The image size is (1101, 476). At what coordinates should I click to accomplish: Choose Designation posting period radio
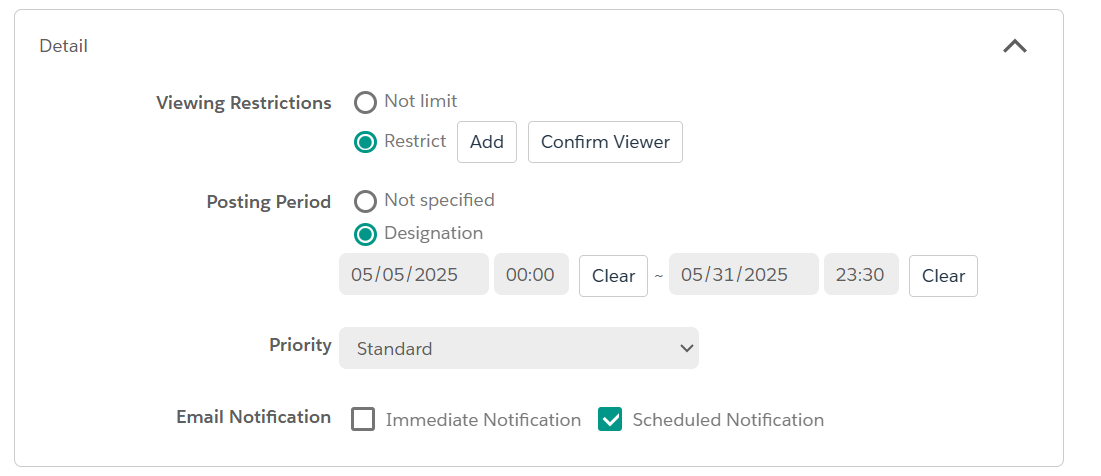point(365,234)
